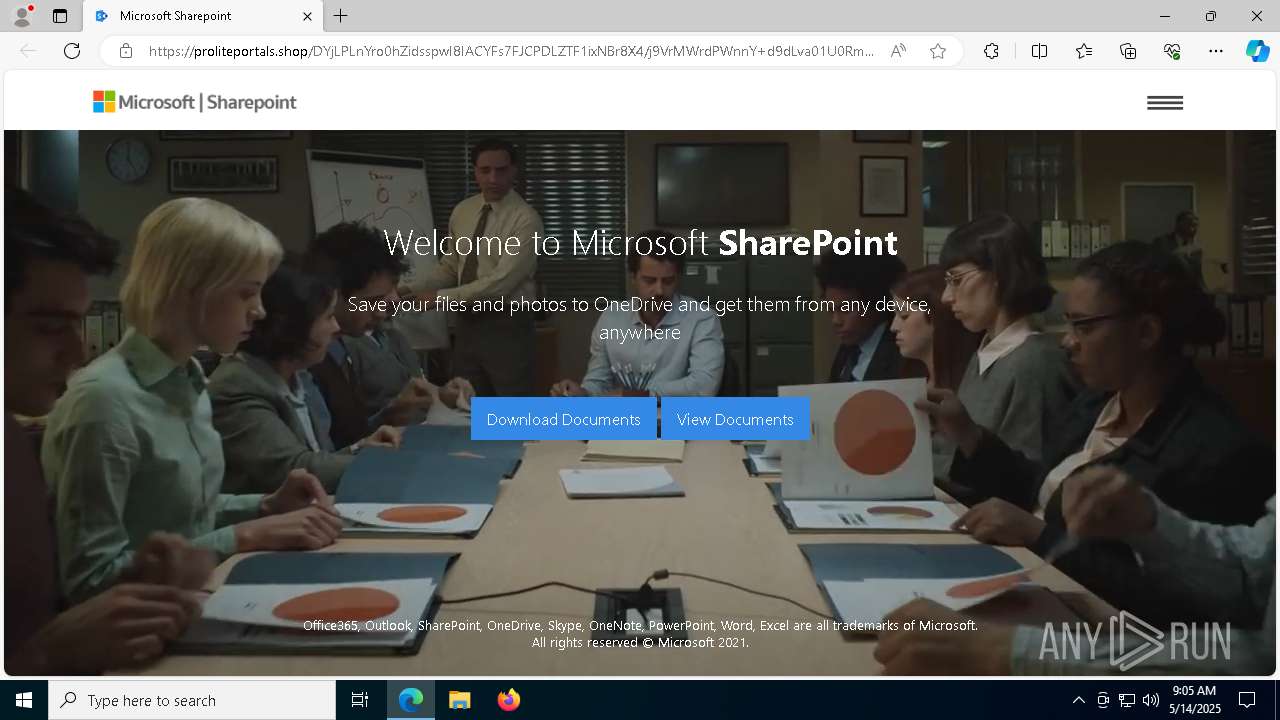Viewport: 1280px width, 720px height.
Task: Close the Microsoft Sharepoint tab
Action: point(307,16)
